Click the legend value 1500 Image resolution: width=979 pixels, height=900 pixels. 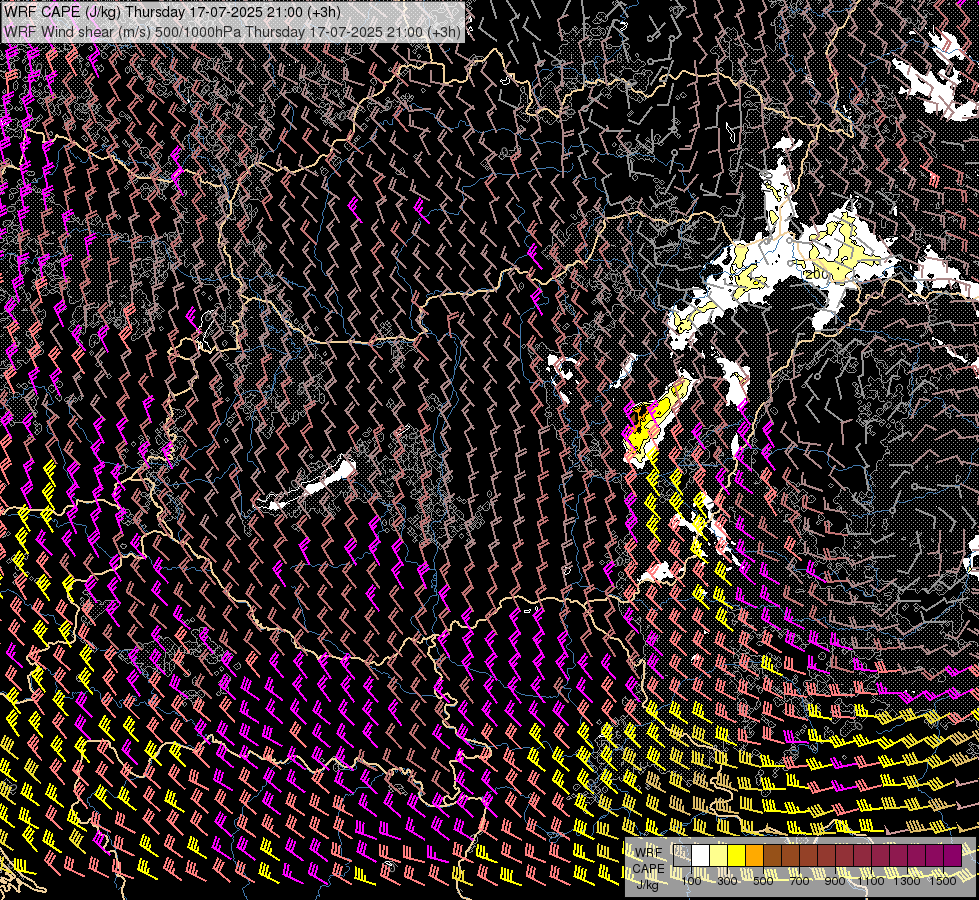943,881
